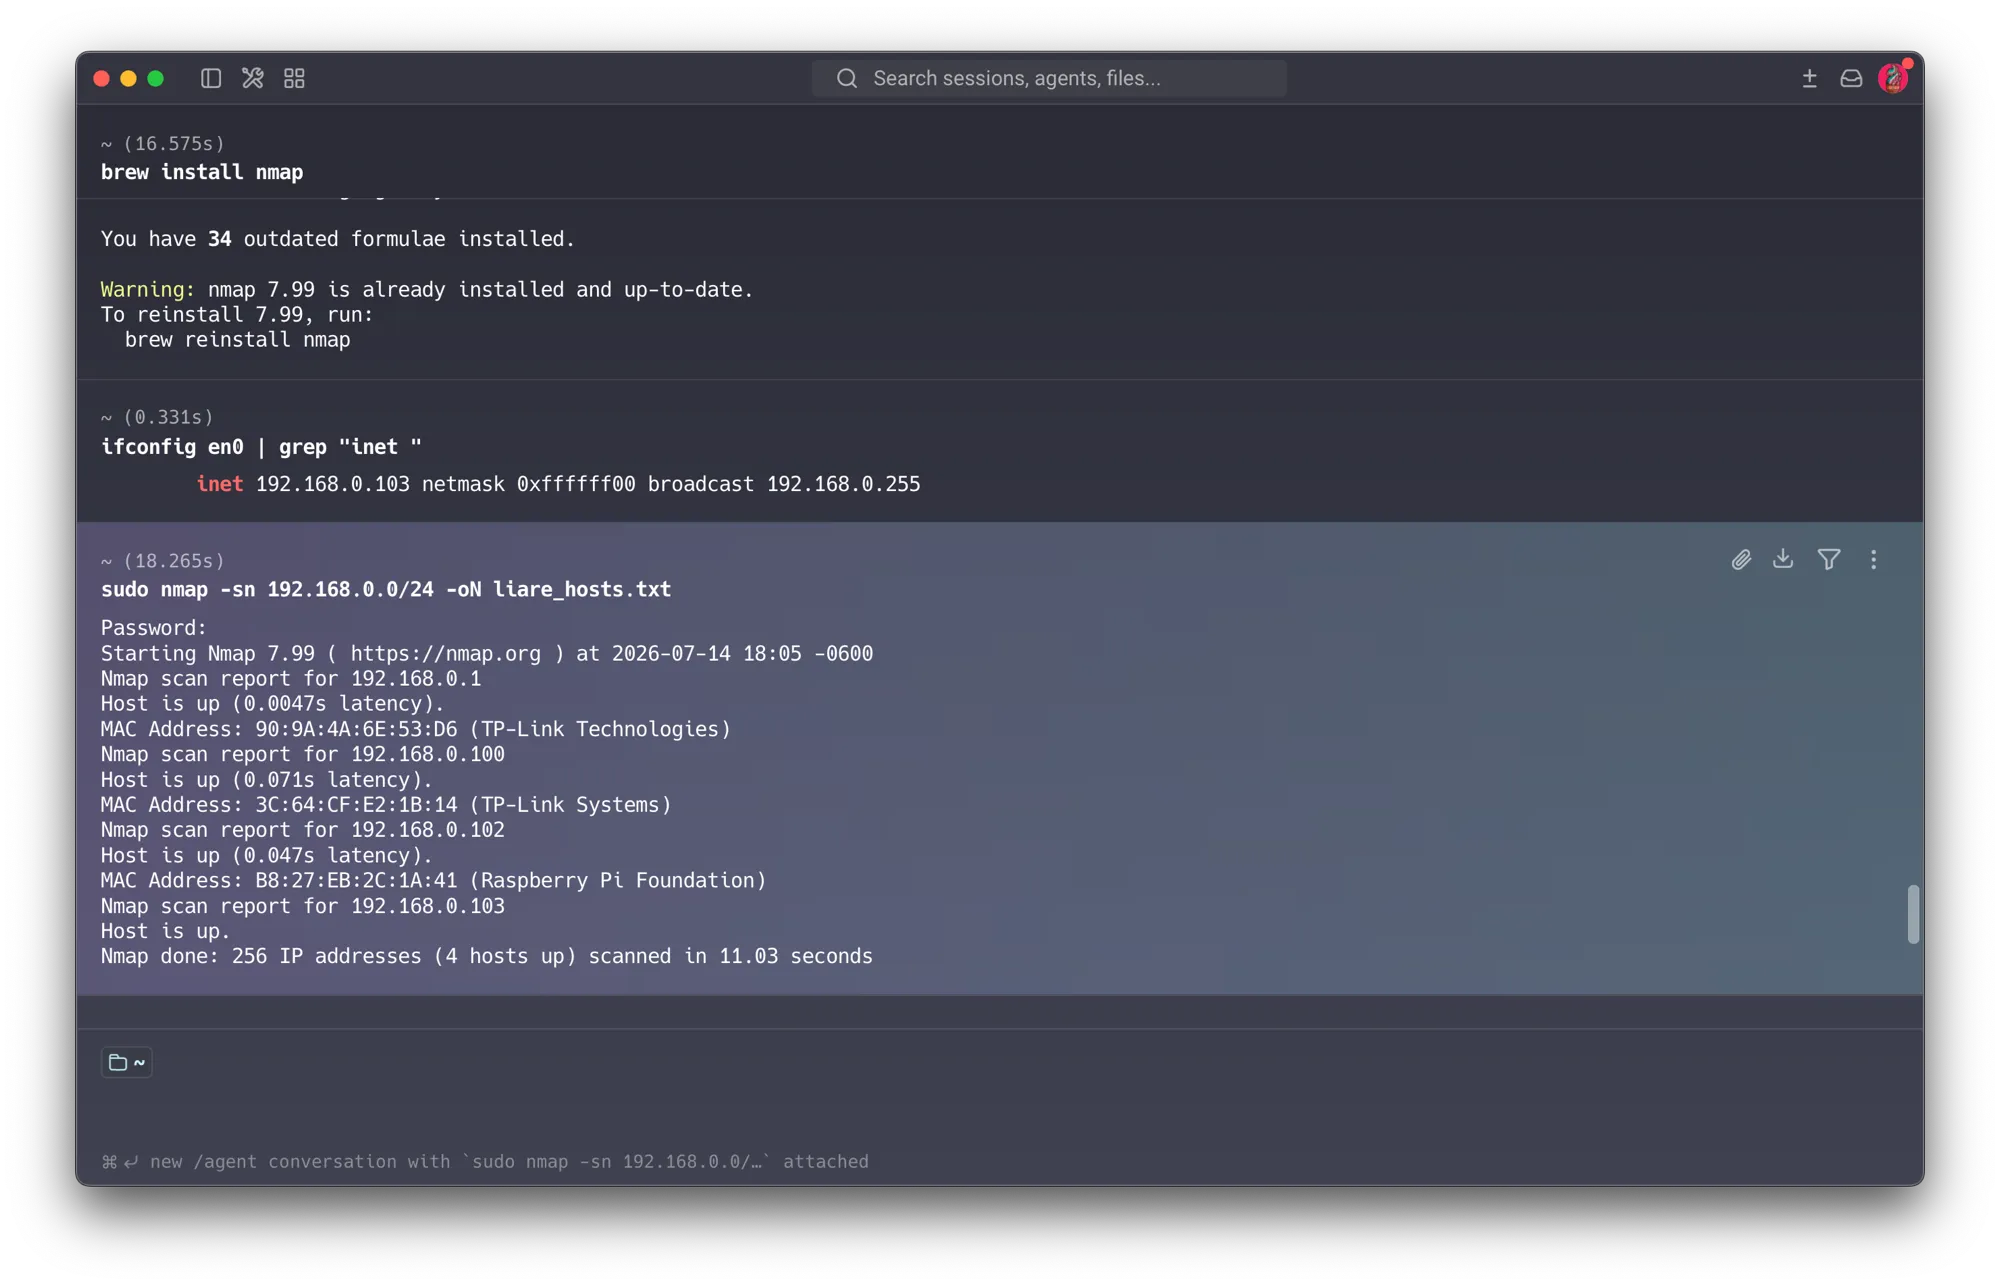This screenshot has width=2000, height=1286.
Task: Click the '(18.265s)' duration label
Action: 174,561
